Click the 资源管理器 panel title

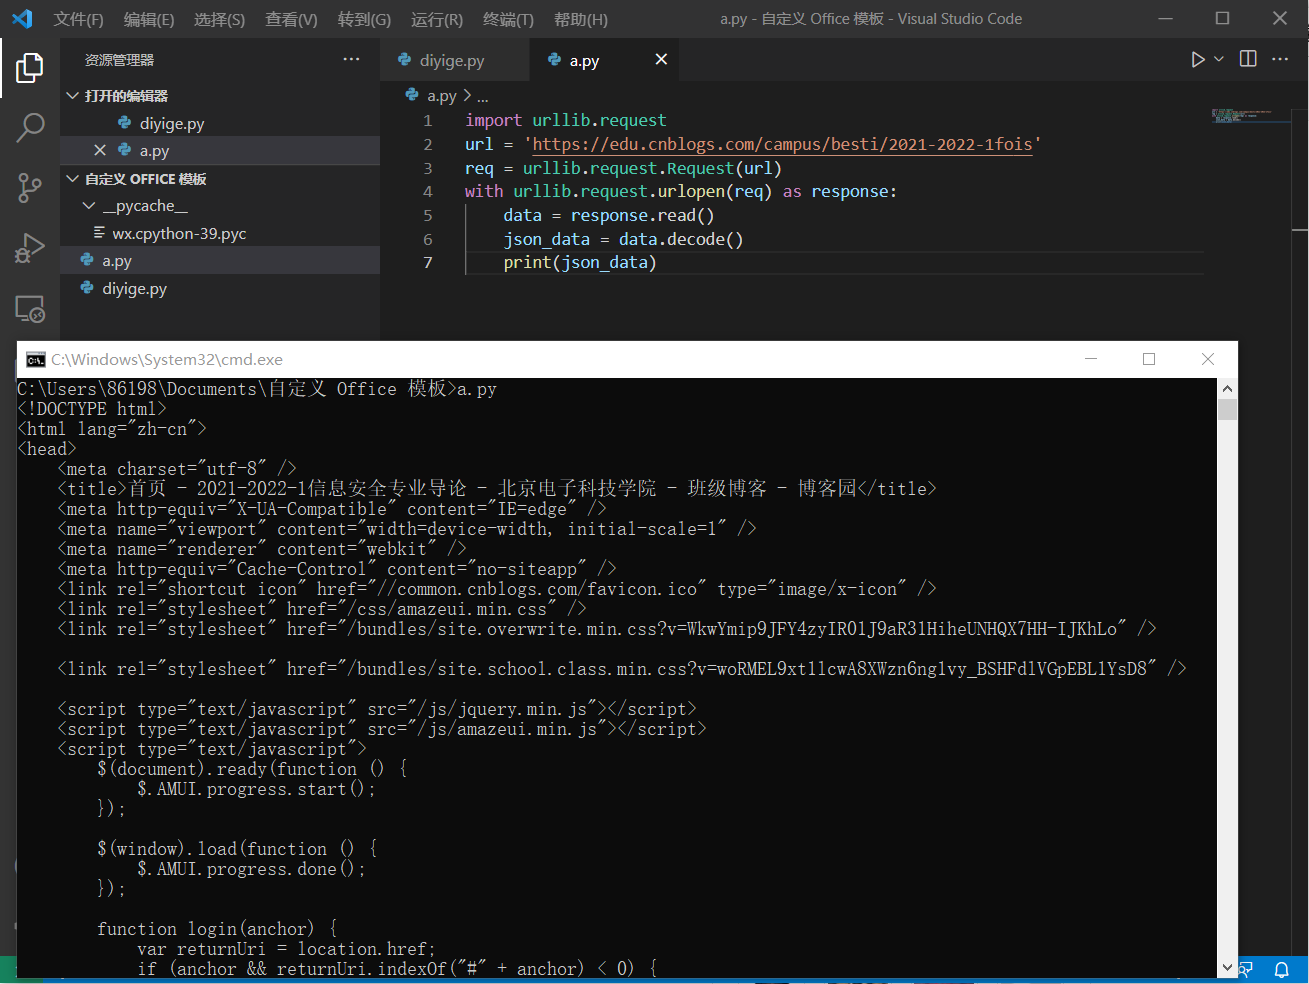[119, 60]
